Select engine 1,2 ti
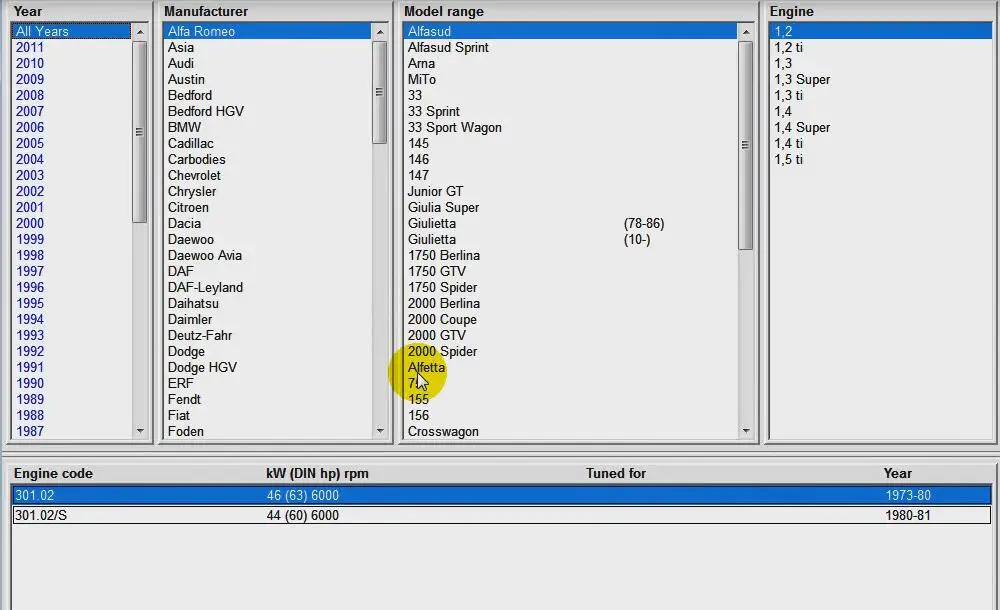 point(788,47)
